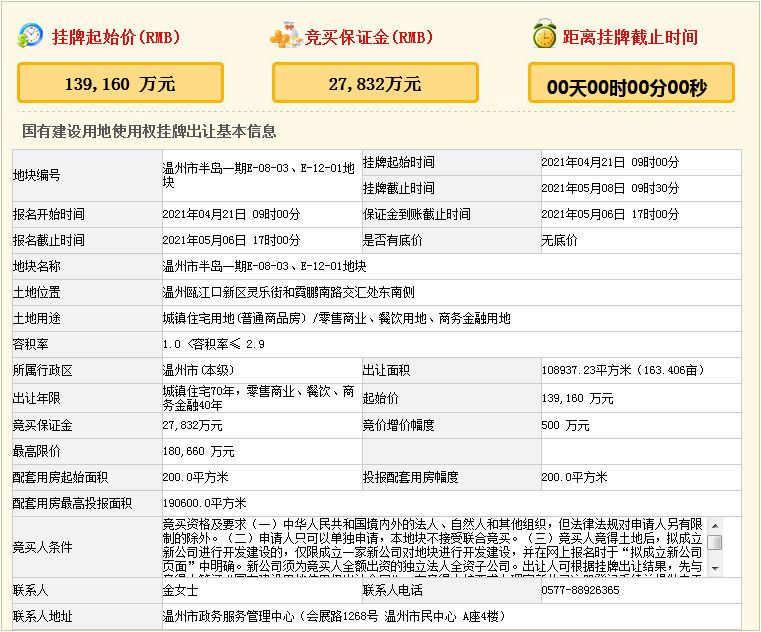
Task: Click the 190600.0平方米 value
Action: pyautogui.click(x=204, y=503)
